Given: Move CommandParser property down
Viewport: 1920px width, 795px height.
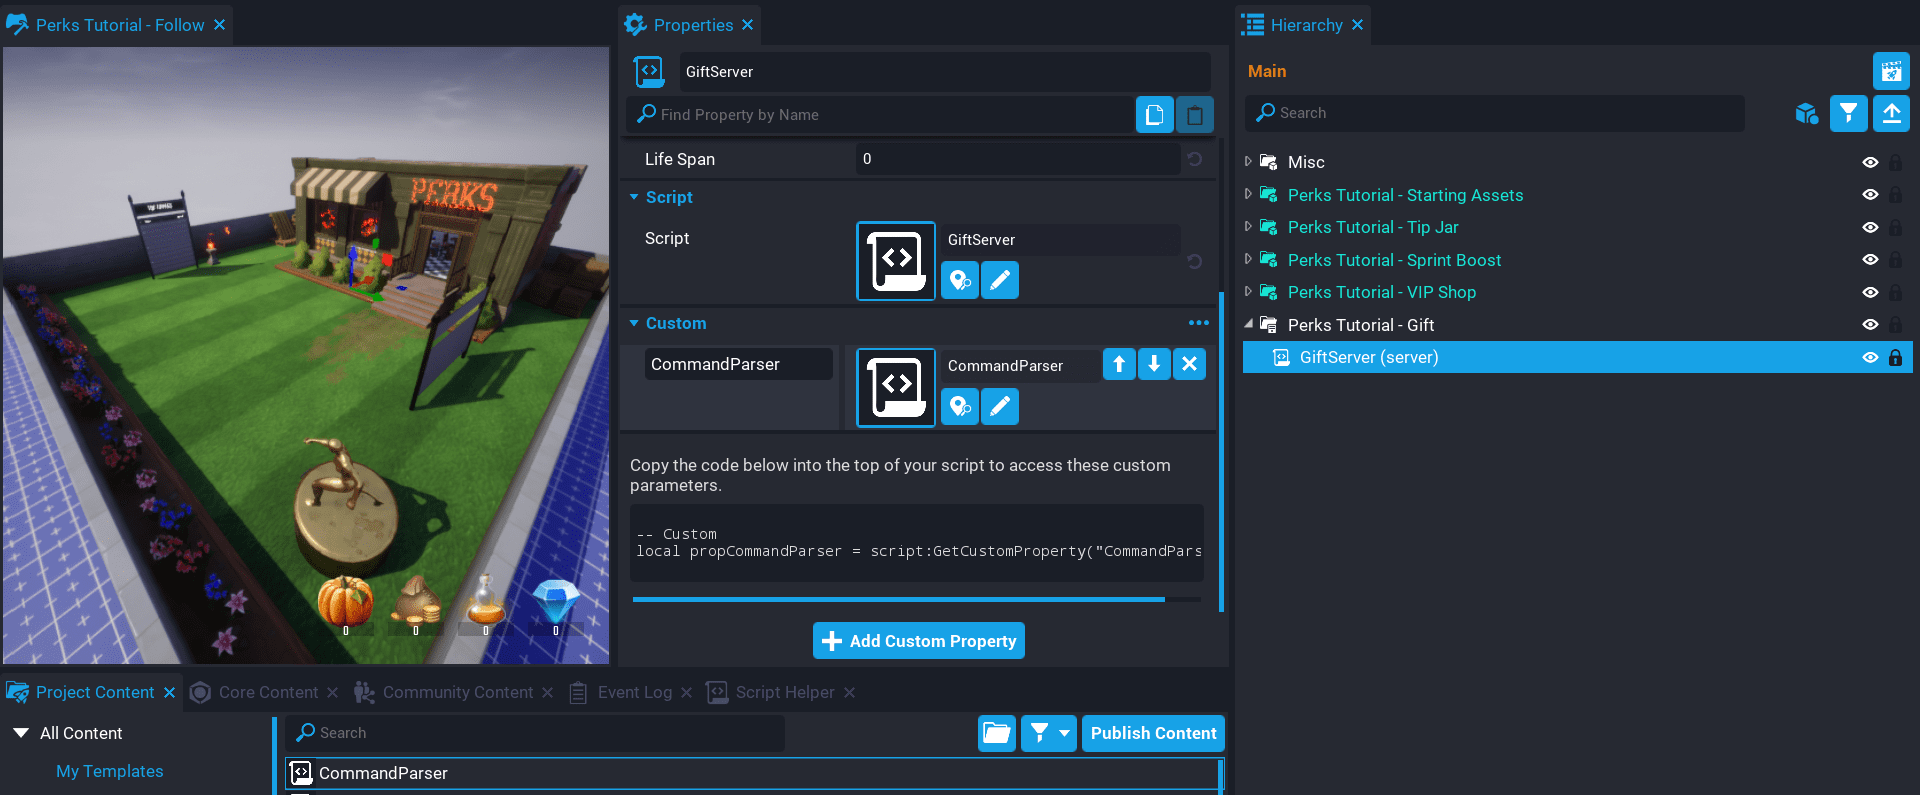Looking at the screenshot, I should pos(1154,364).
